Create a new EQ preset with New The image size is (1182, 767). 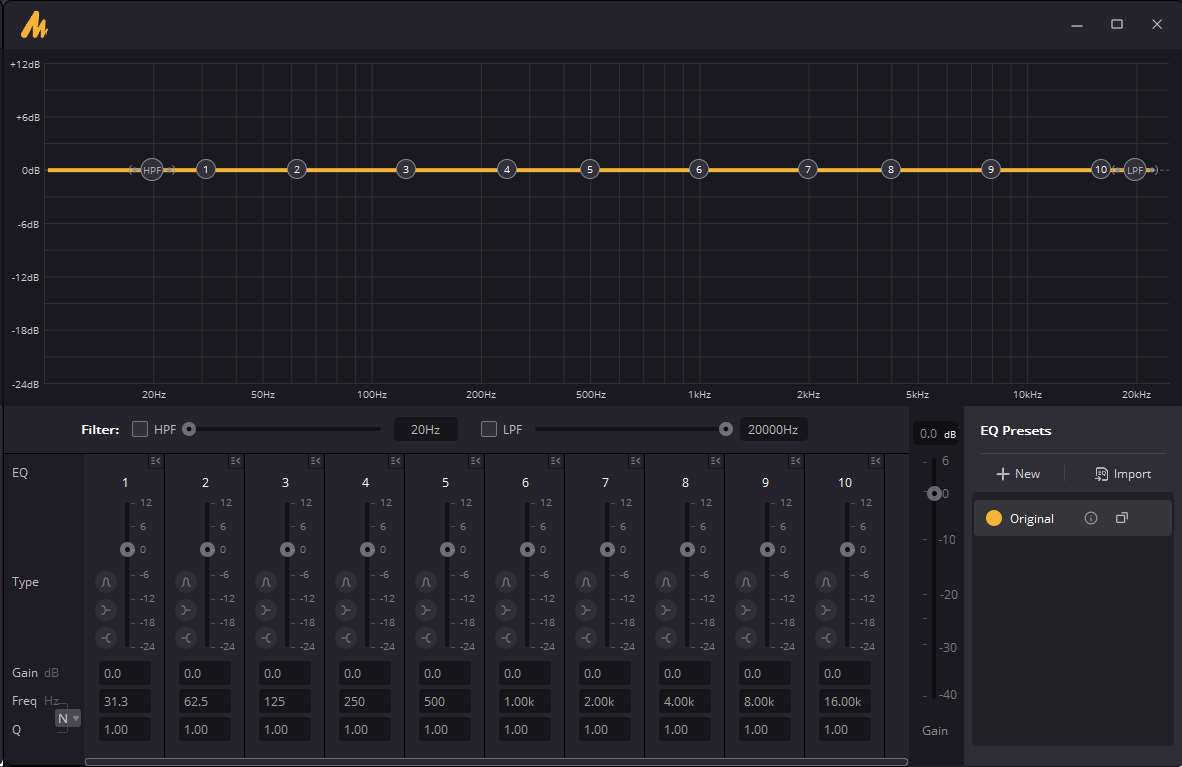click(x=1018, y=474)
